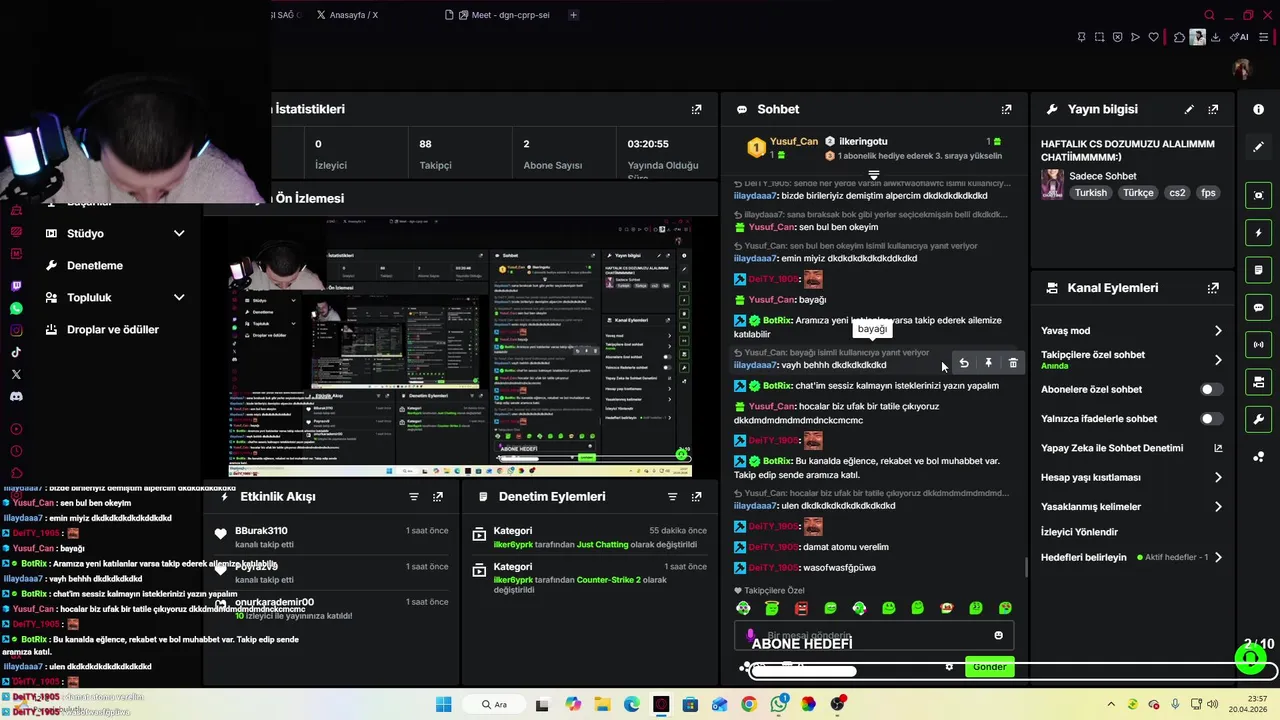Open Hedefleri belirleyin settings
This screenshot has width=1280, height=720.
coord(1132,557)
